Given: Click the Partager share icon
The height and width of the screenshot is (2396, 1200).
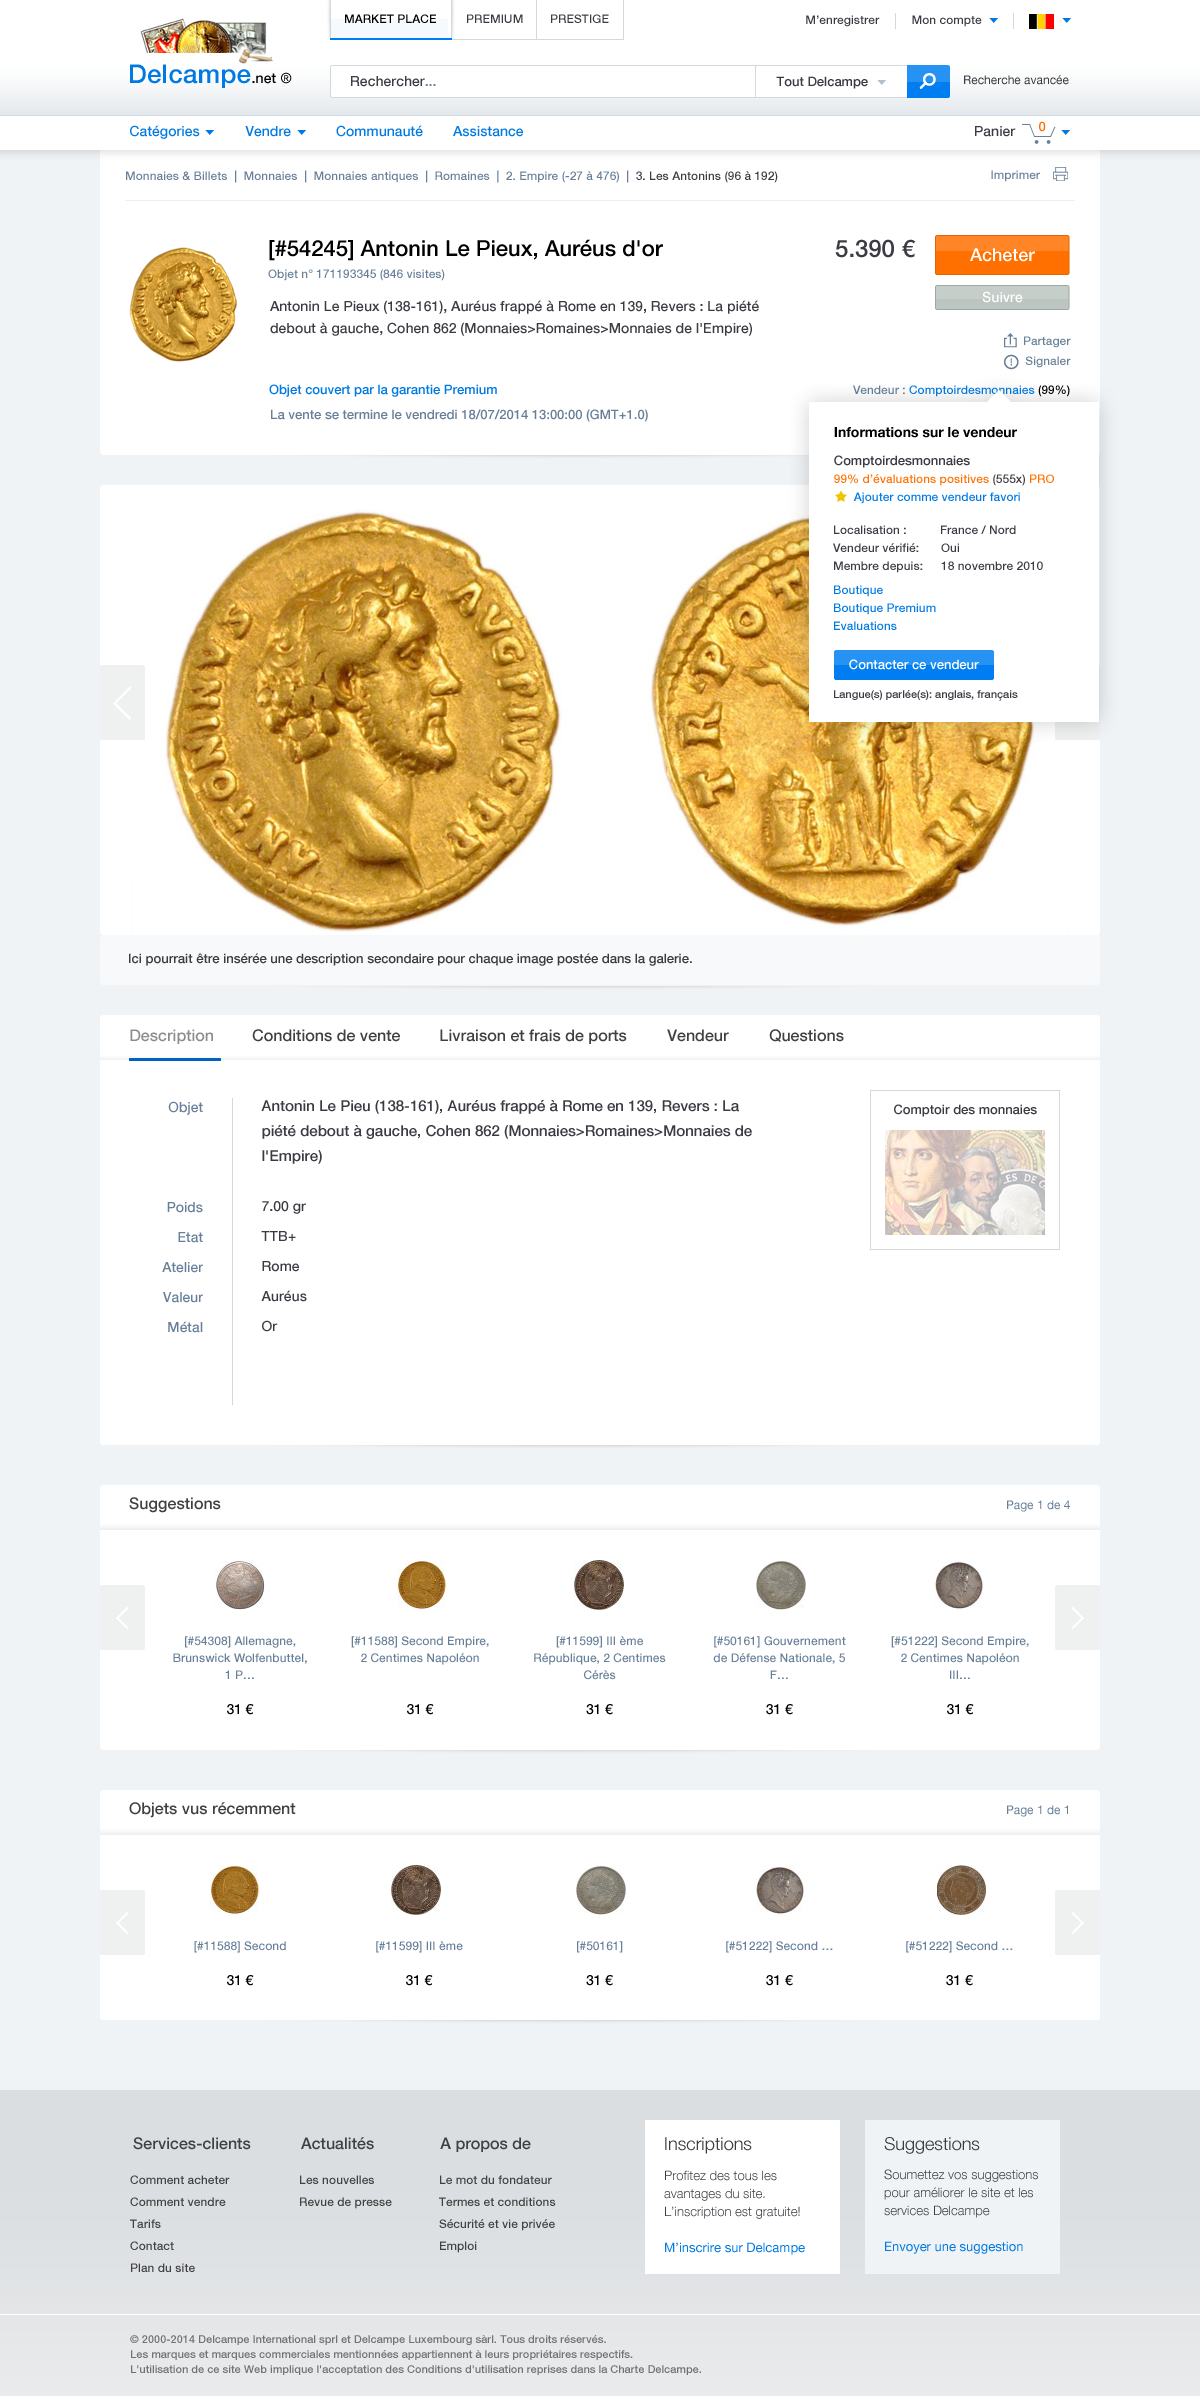Looking at the screenshot, I should pyautogui.click(x=1010, y=341).
